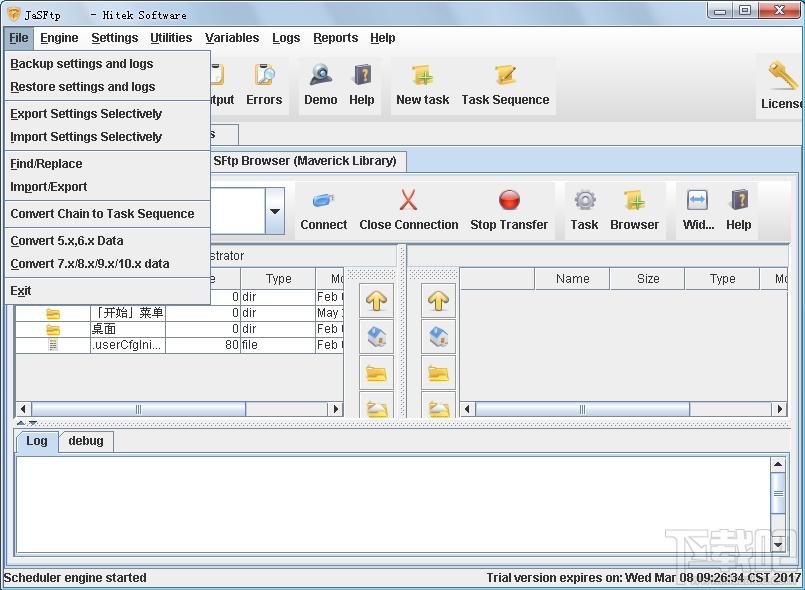Click the Close Connection red X
The image size is (805, 590).
point(409,211)
